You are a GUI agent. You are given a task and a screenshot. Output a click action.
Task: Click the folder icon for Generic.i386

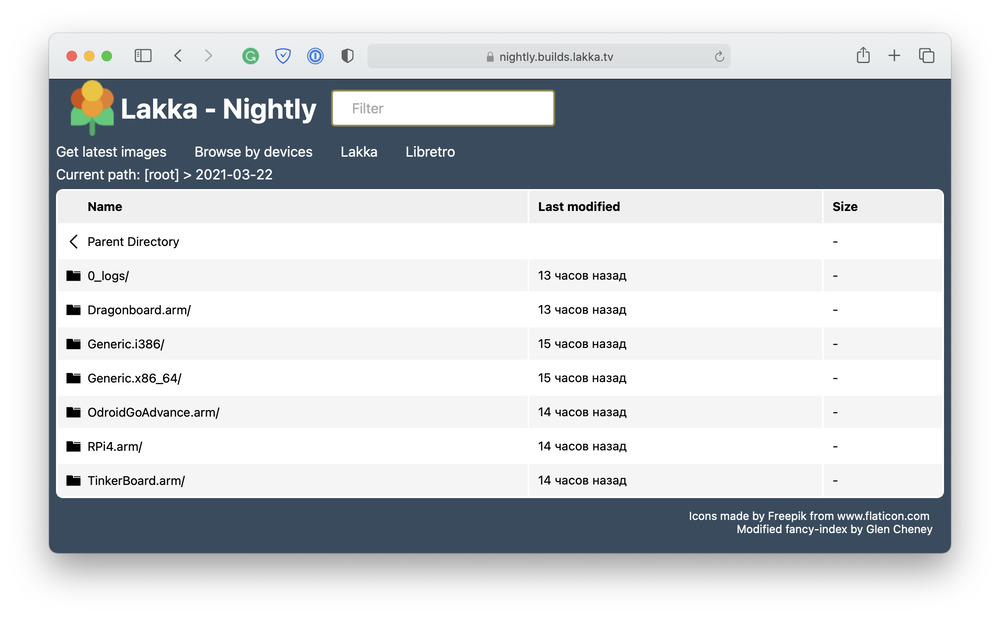click(73, 344)
